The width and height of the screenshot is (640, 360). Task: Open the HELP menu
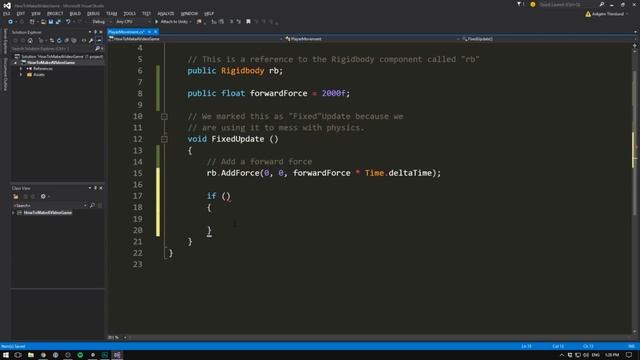(209, 13)
